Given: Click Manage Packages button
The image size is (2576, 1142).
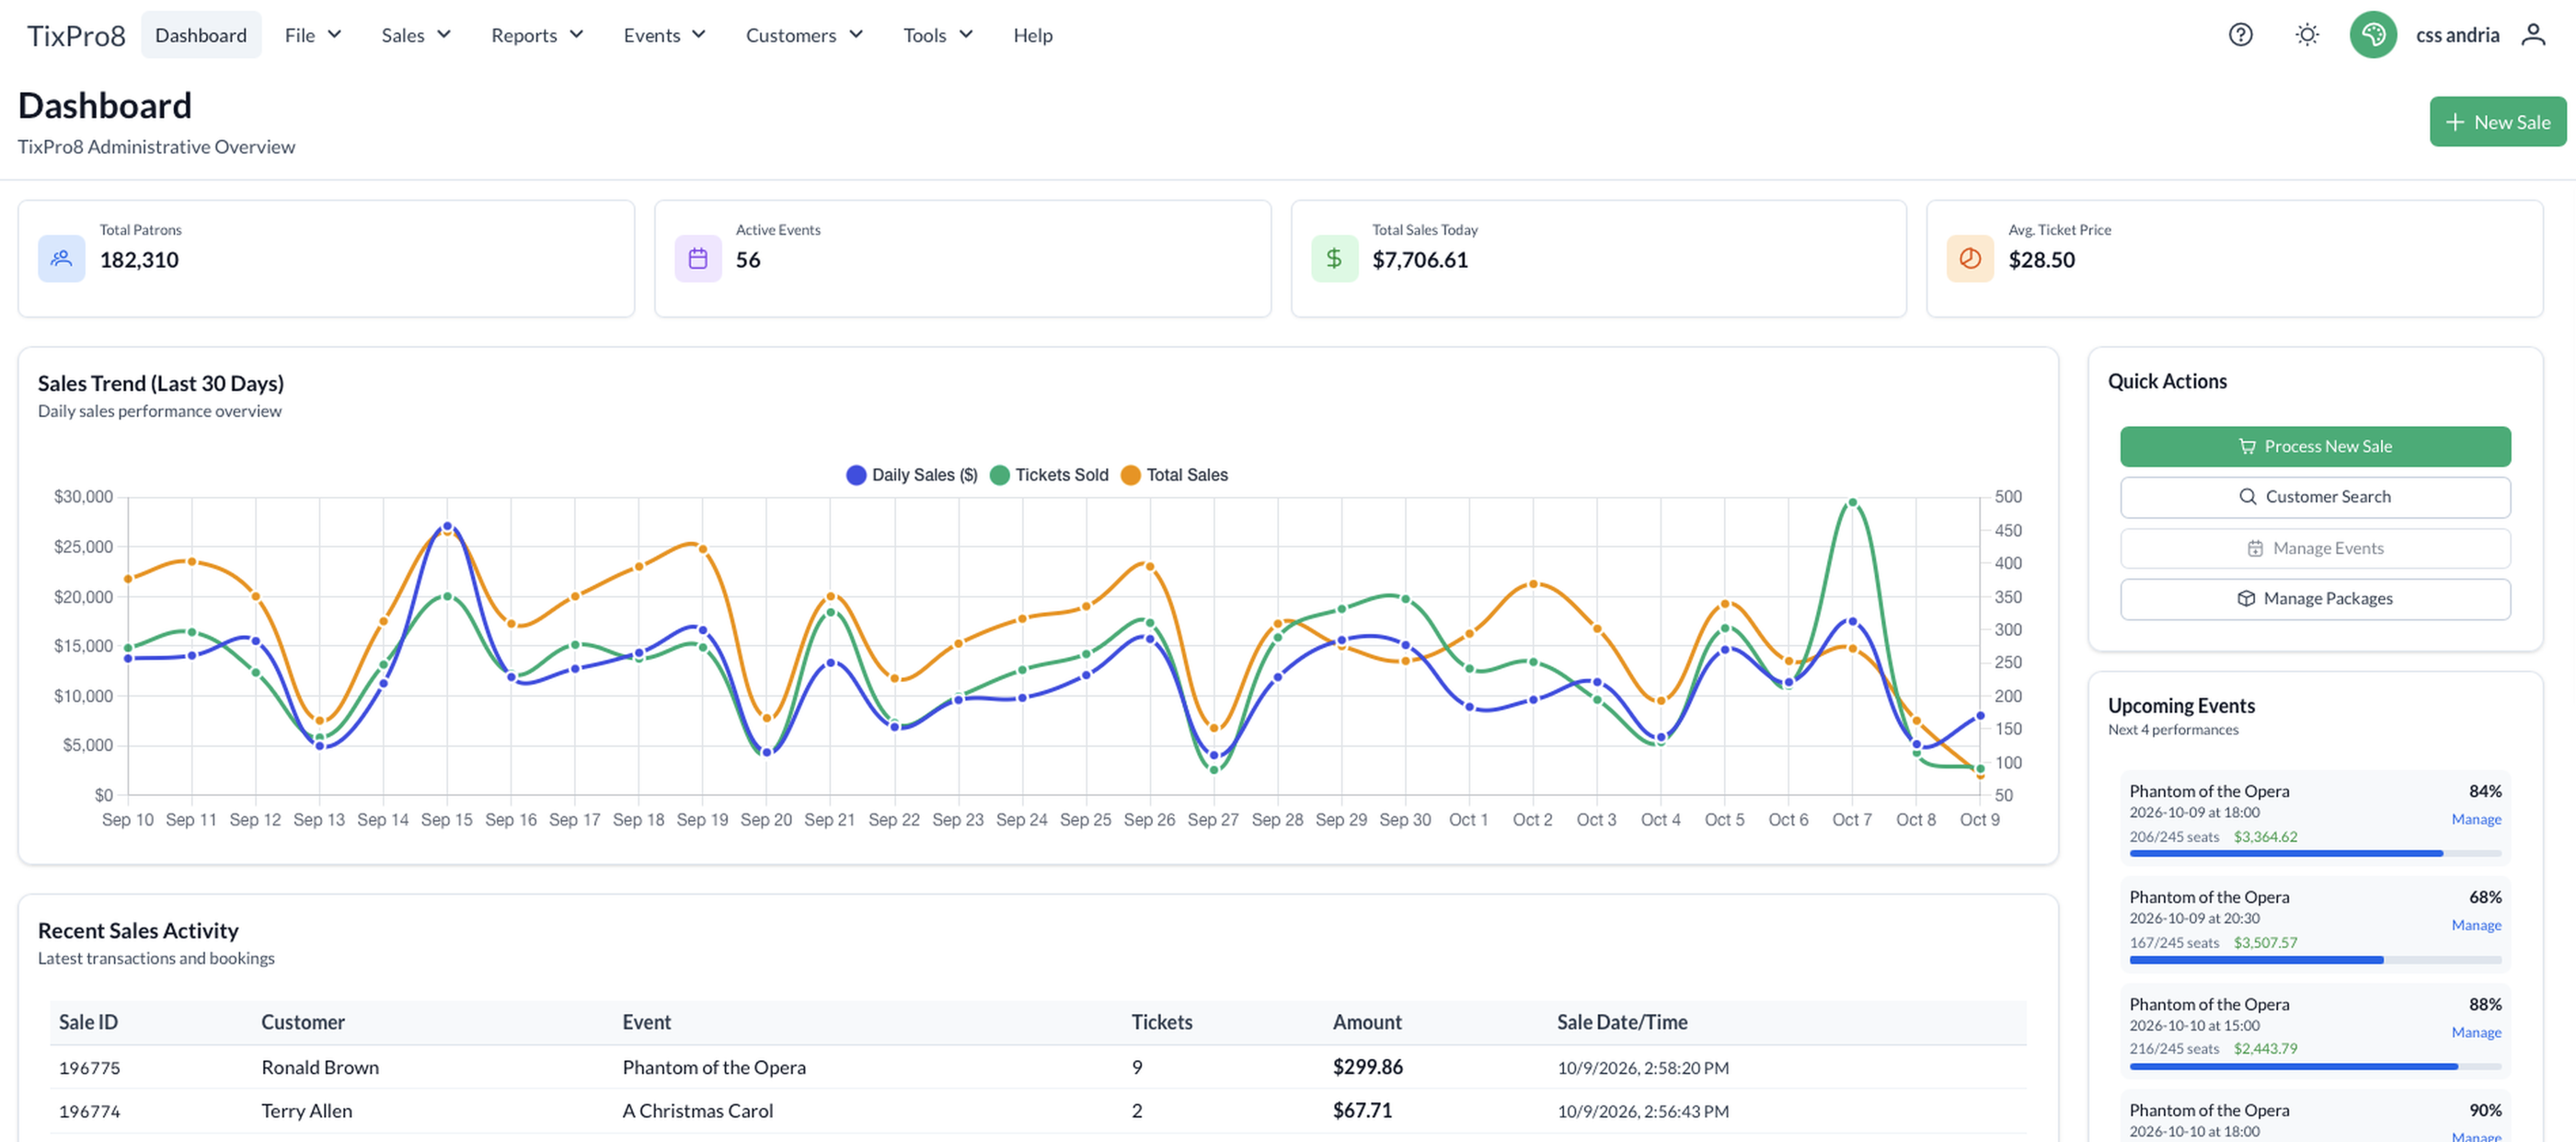Looking at the screenshot, I should tap(2314, 599).
